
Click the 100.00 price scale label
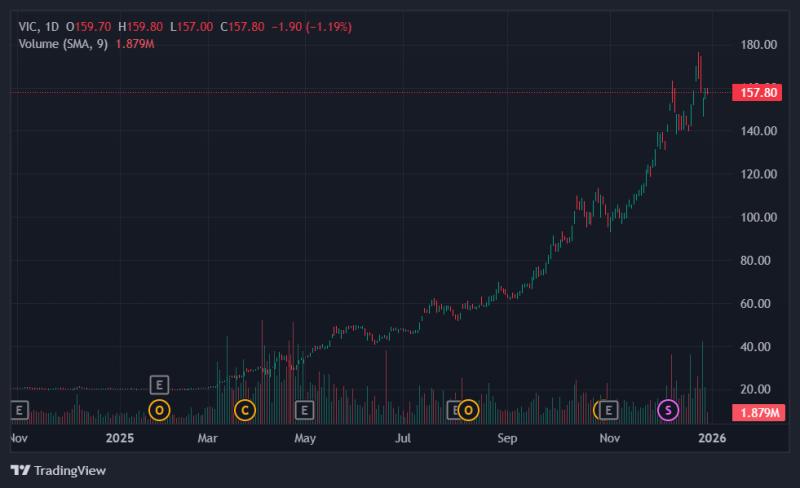[x=759, y=217]
